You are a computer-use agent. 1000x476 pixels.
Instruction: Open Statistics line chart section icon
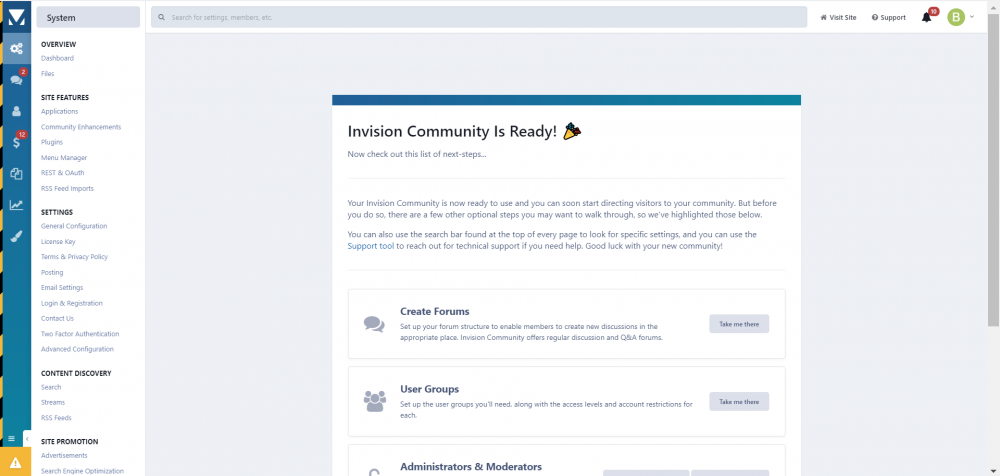[x=17, y=205]
